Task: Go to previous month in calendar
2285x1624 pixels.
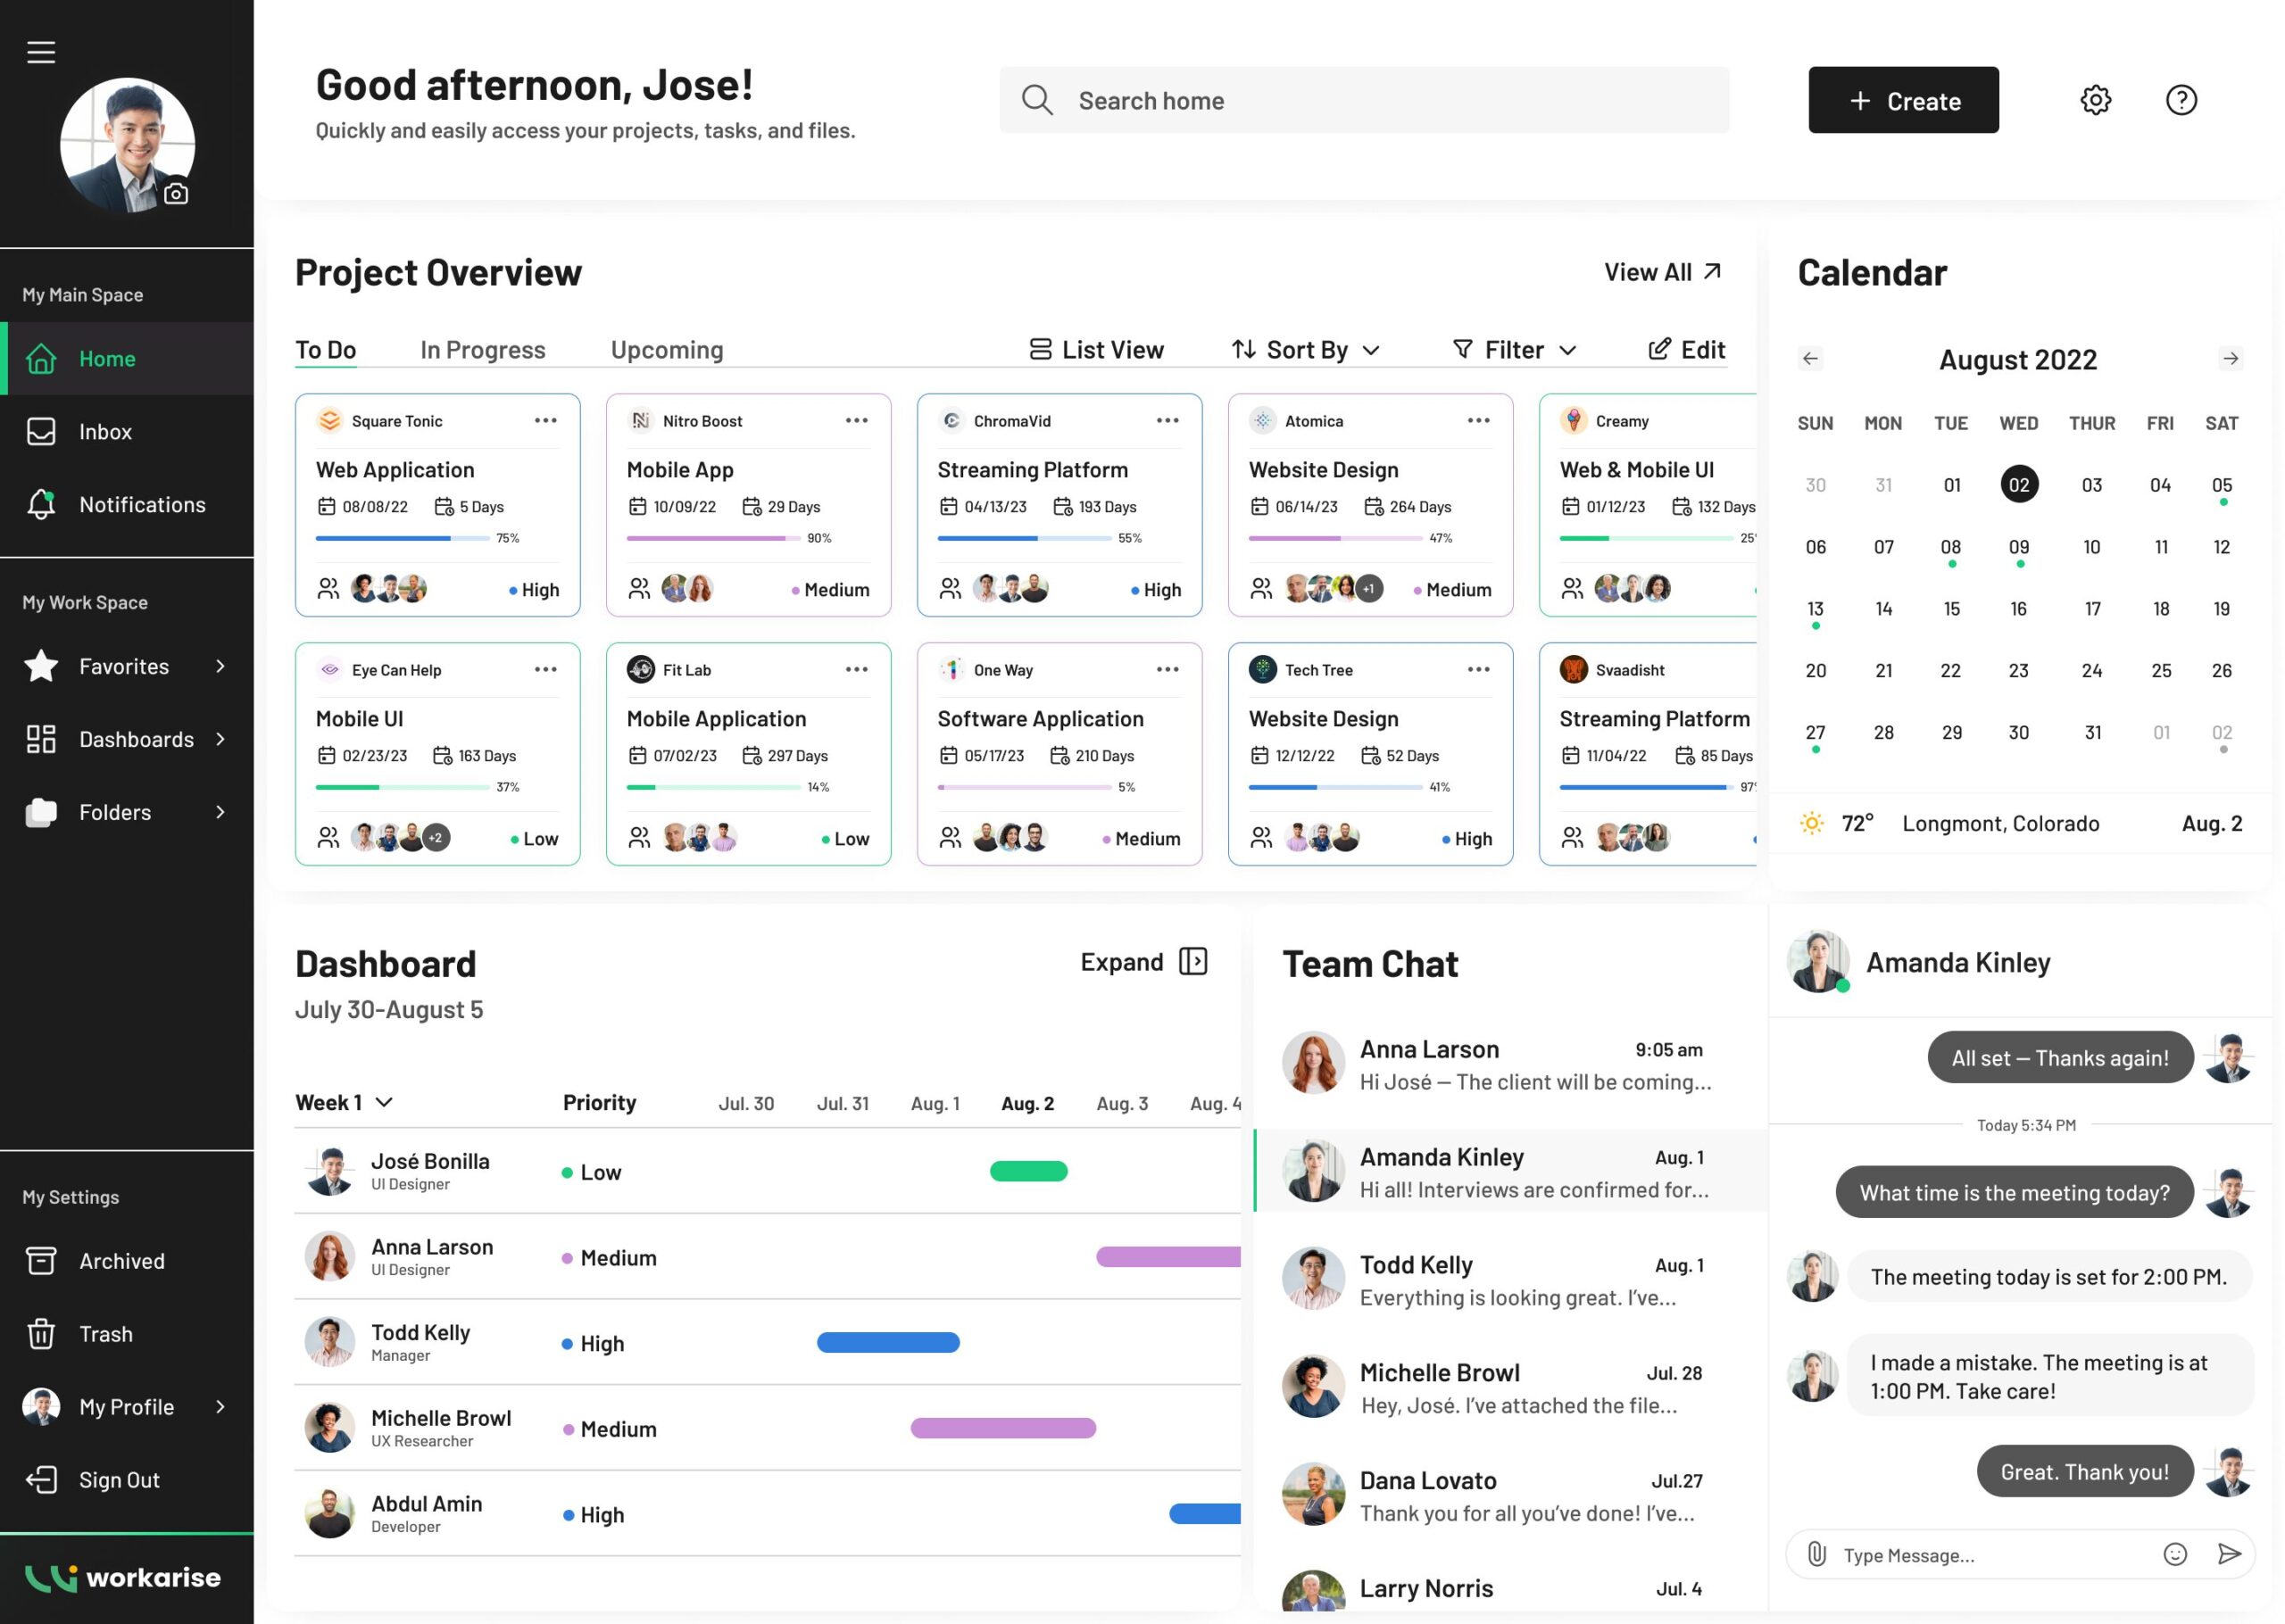Action: coord(1809,359)
